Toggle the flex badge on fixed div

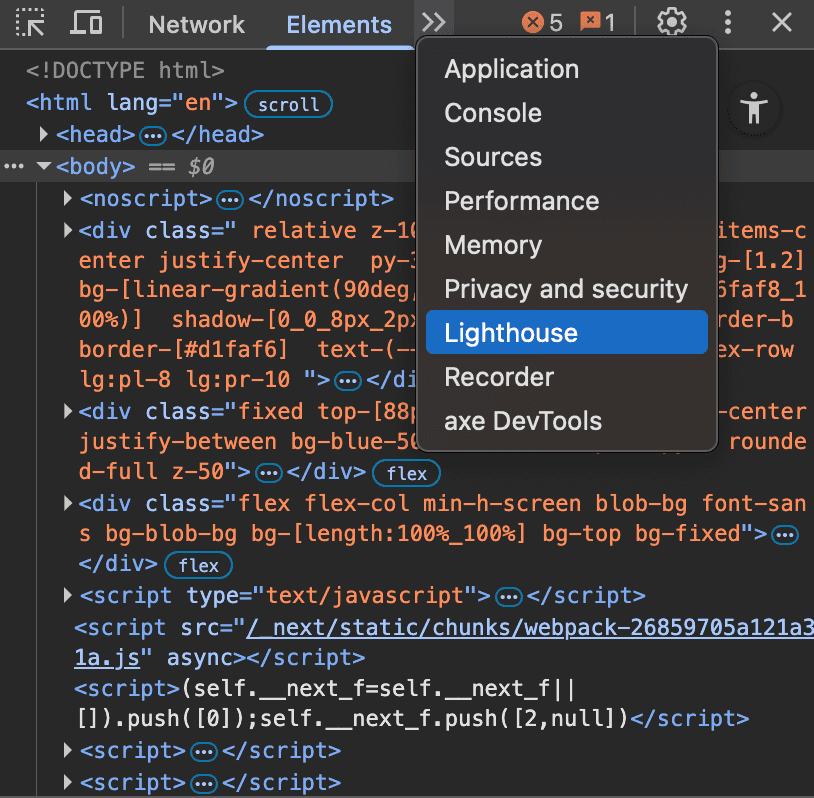[406, 473]
